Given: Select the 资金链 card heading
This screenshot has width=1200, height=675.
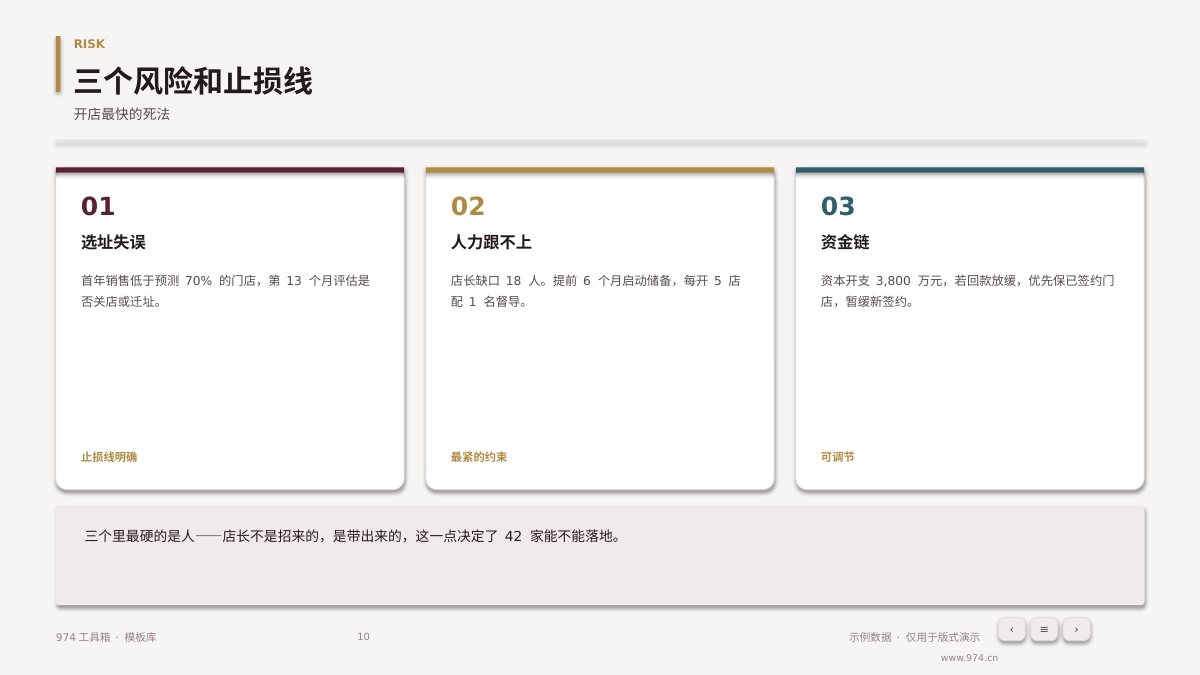Looking at the screenshot, I should pyautogui.click(x=845, y=242).
